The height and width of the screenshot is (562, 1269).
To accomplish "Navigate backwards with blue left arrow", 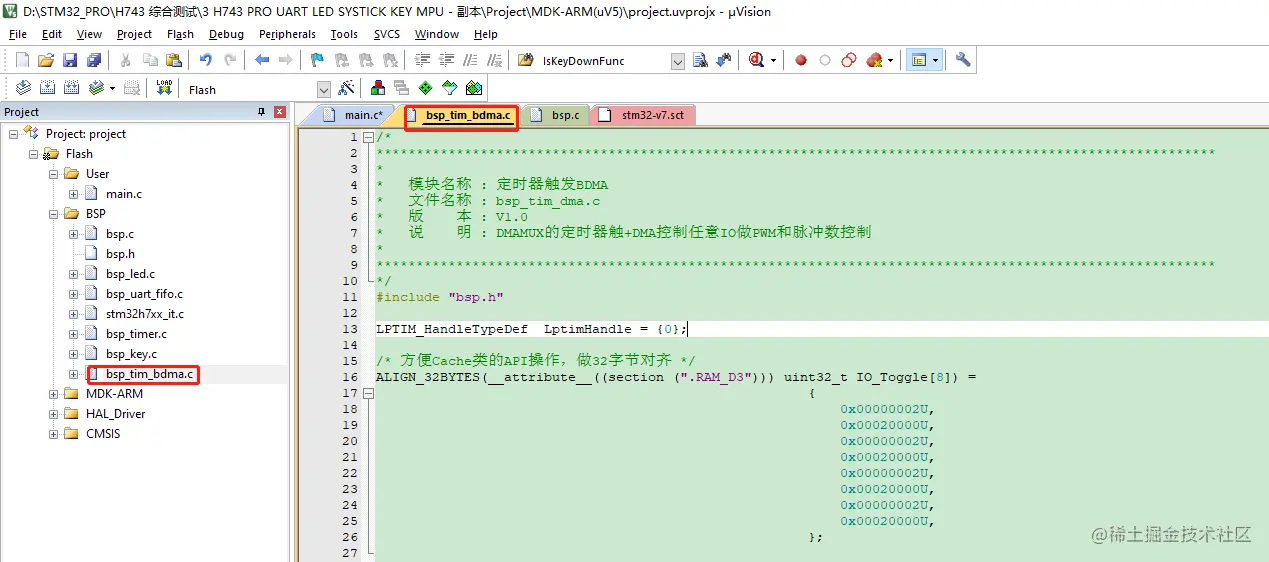I will tap(262, 60).
